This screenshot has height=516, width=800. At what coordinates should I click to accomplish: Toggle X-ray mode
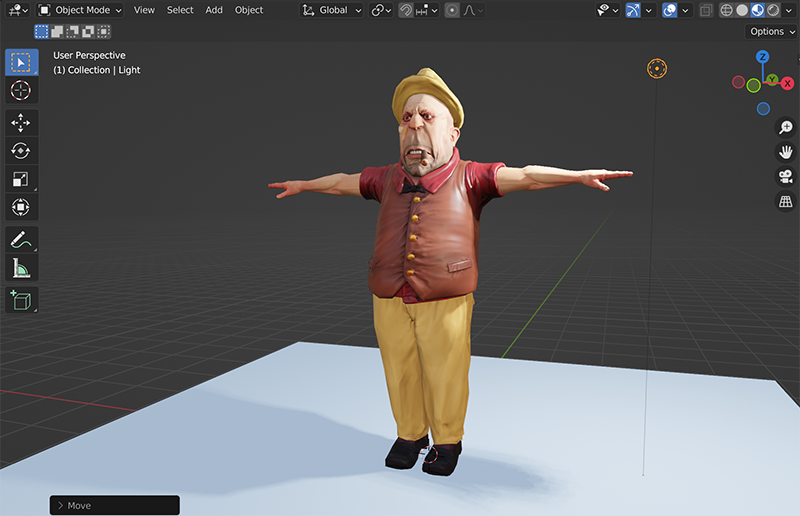point(706,10)
